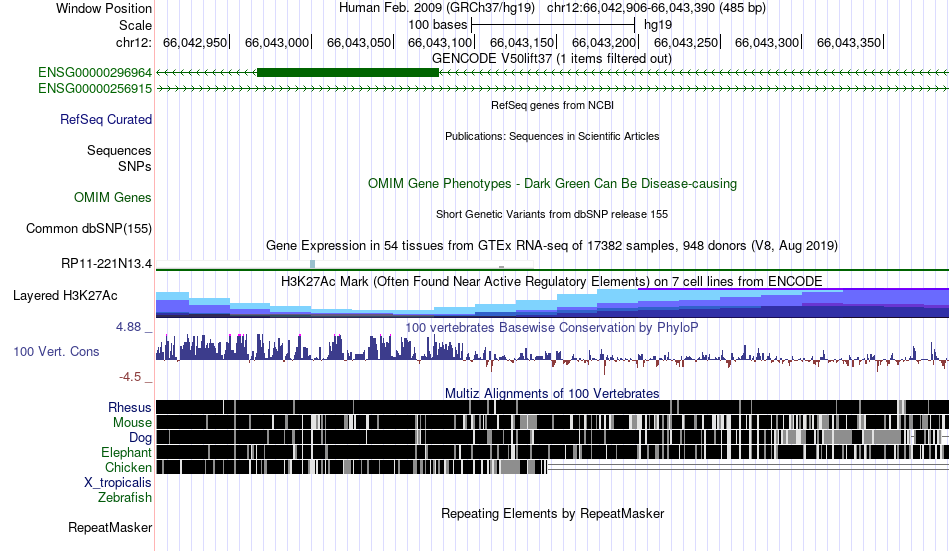Click the hg19 label beside scale bar
Screen dimensions: 950x551
coord(658,25)
